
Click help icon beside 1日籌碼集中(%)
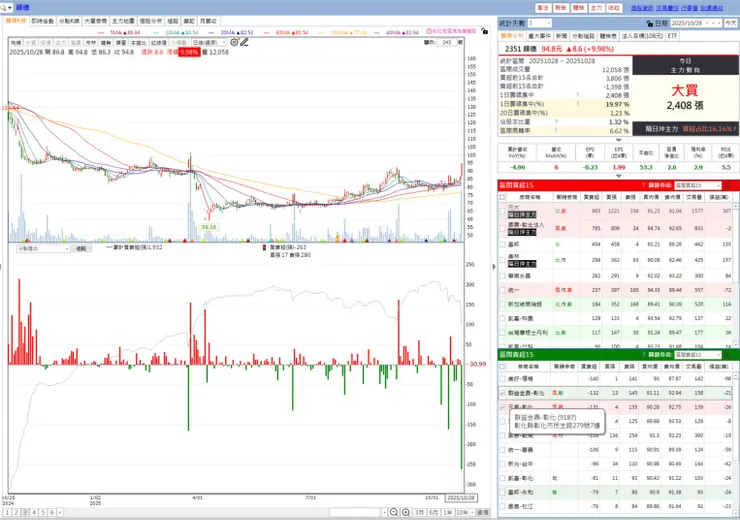[x=577, y=104]
